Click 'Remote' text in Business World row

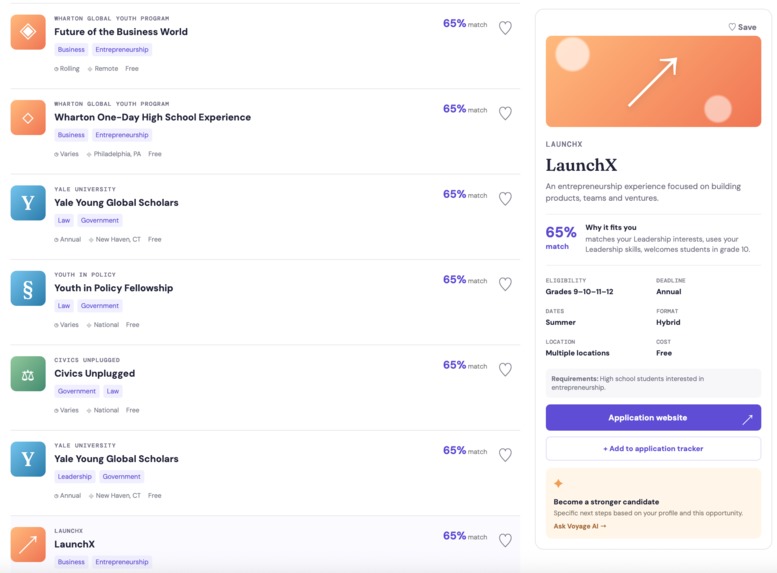[x=107, y=69]
